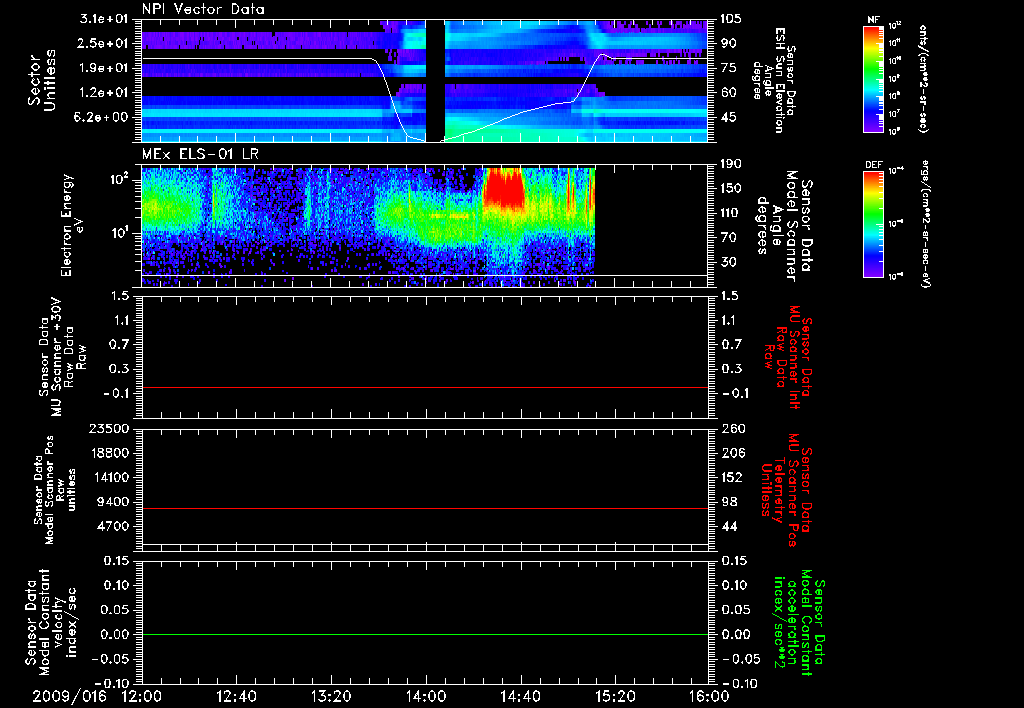This screenshot has height=708, width=1024.
Task: Click the '190' scanner angle tick value
Action: tap(731, 164)
